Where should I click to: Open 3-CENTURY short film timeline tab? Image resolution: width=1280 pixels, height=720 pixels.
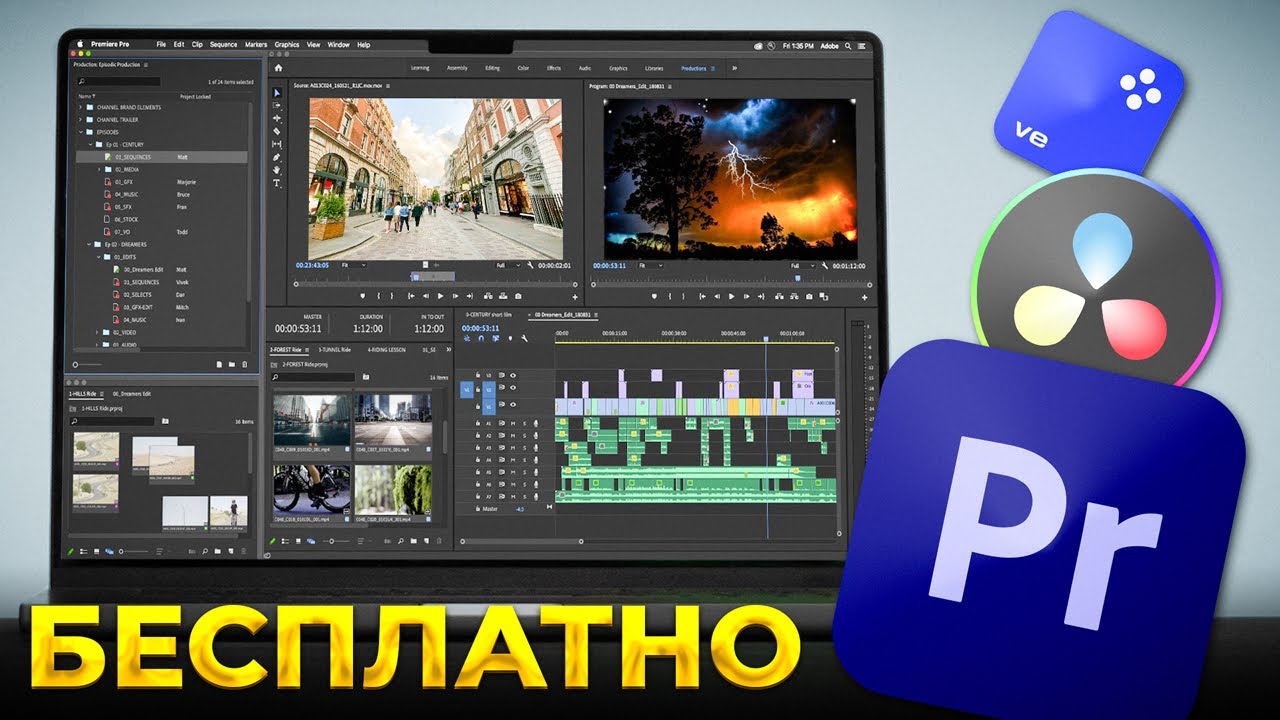(x=489, y=314)
